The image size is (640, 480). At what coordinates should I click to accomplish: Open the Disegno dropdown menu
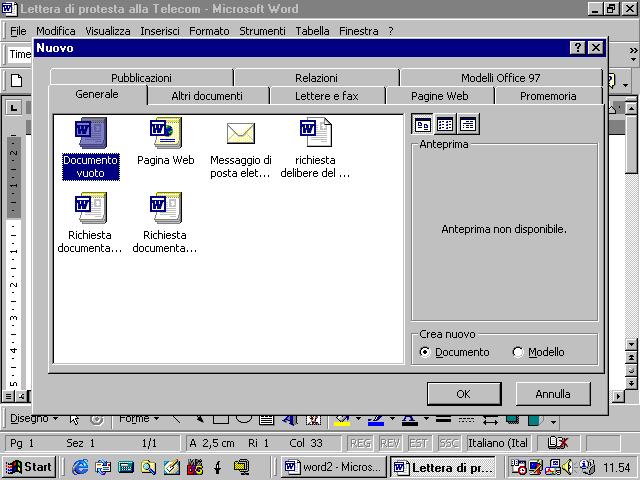pos(34,419)
